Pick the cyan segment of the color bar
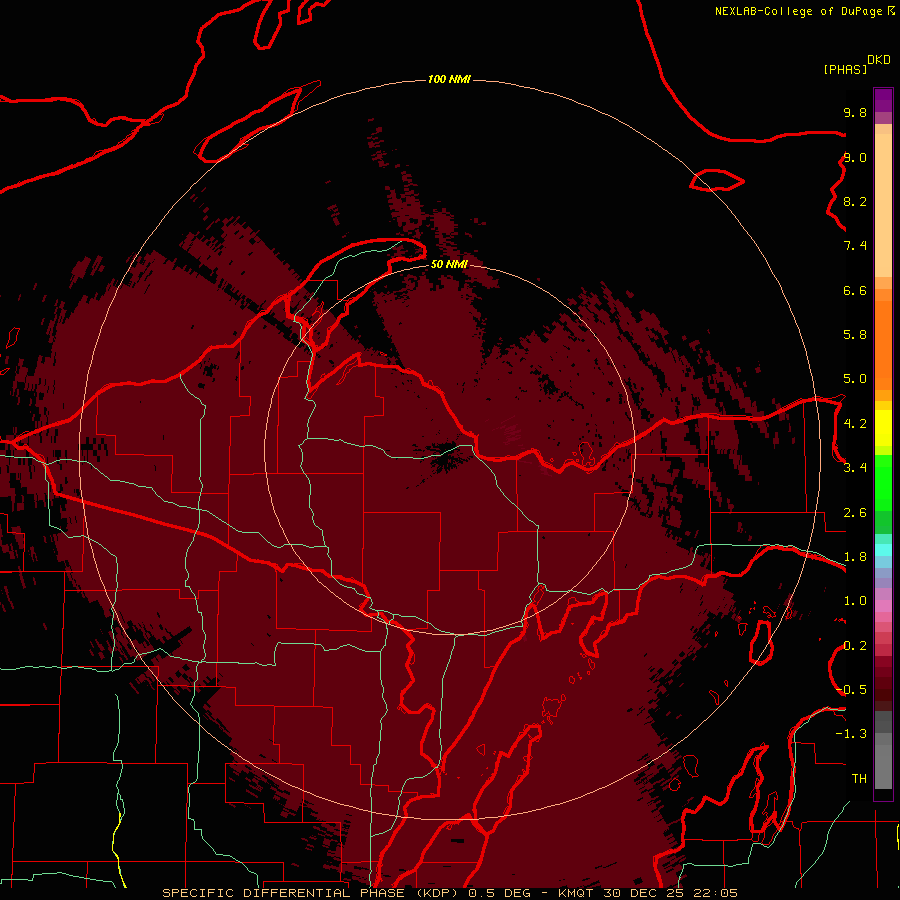The image size is (900, 900). coord(883,549)
